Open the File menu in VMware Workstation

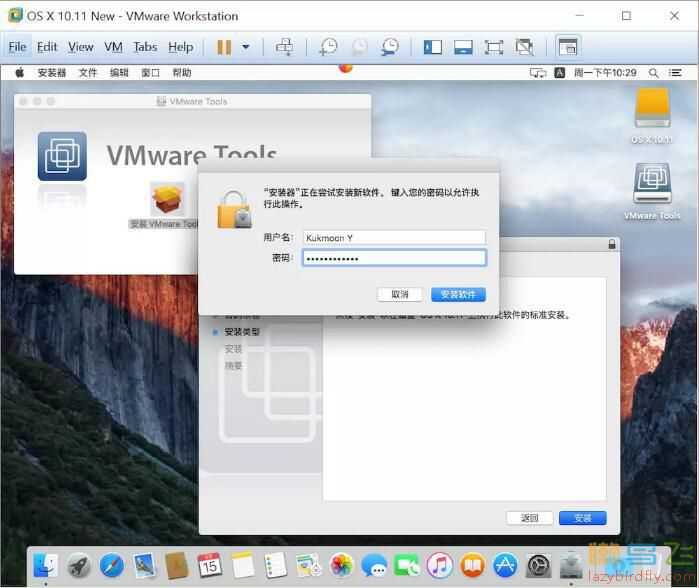(x=17, y=47)
